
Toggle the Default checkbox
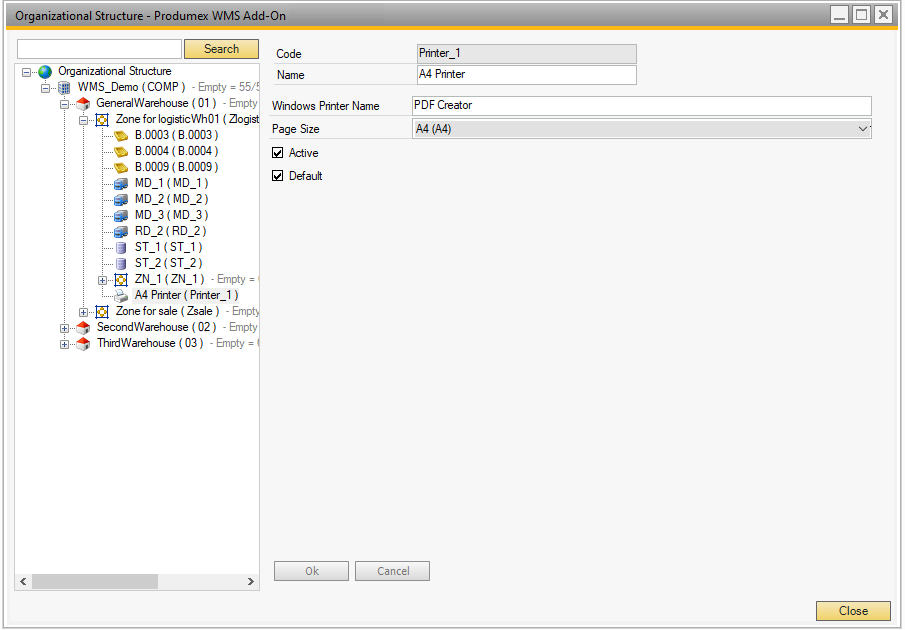(278, 176)
